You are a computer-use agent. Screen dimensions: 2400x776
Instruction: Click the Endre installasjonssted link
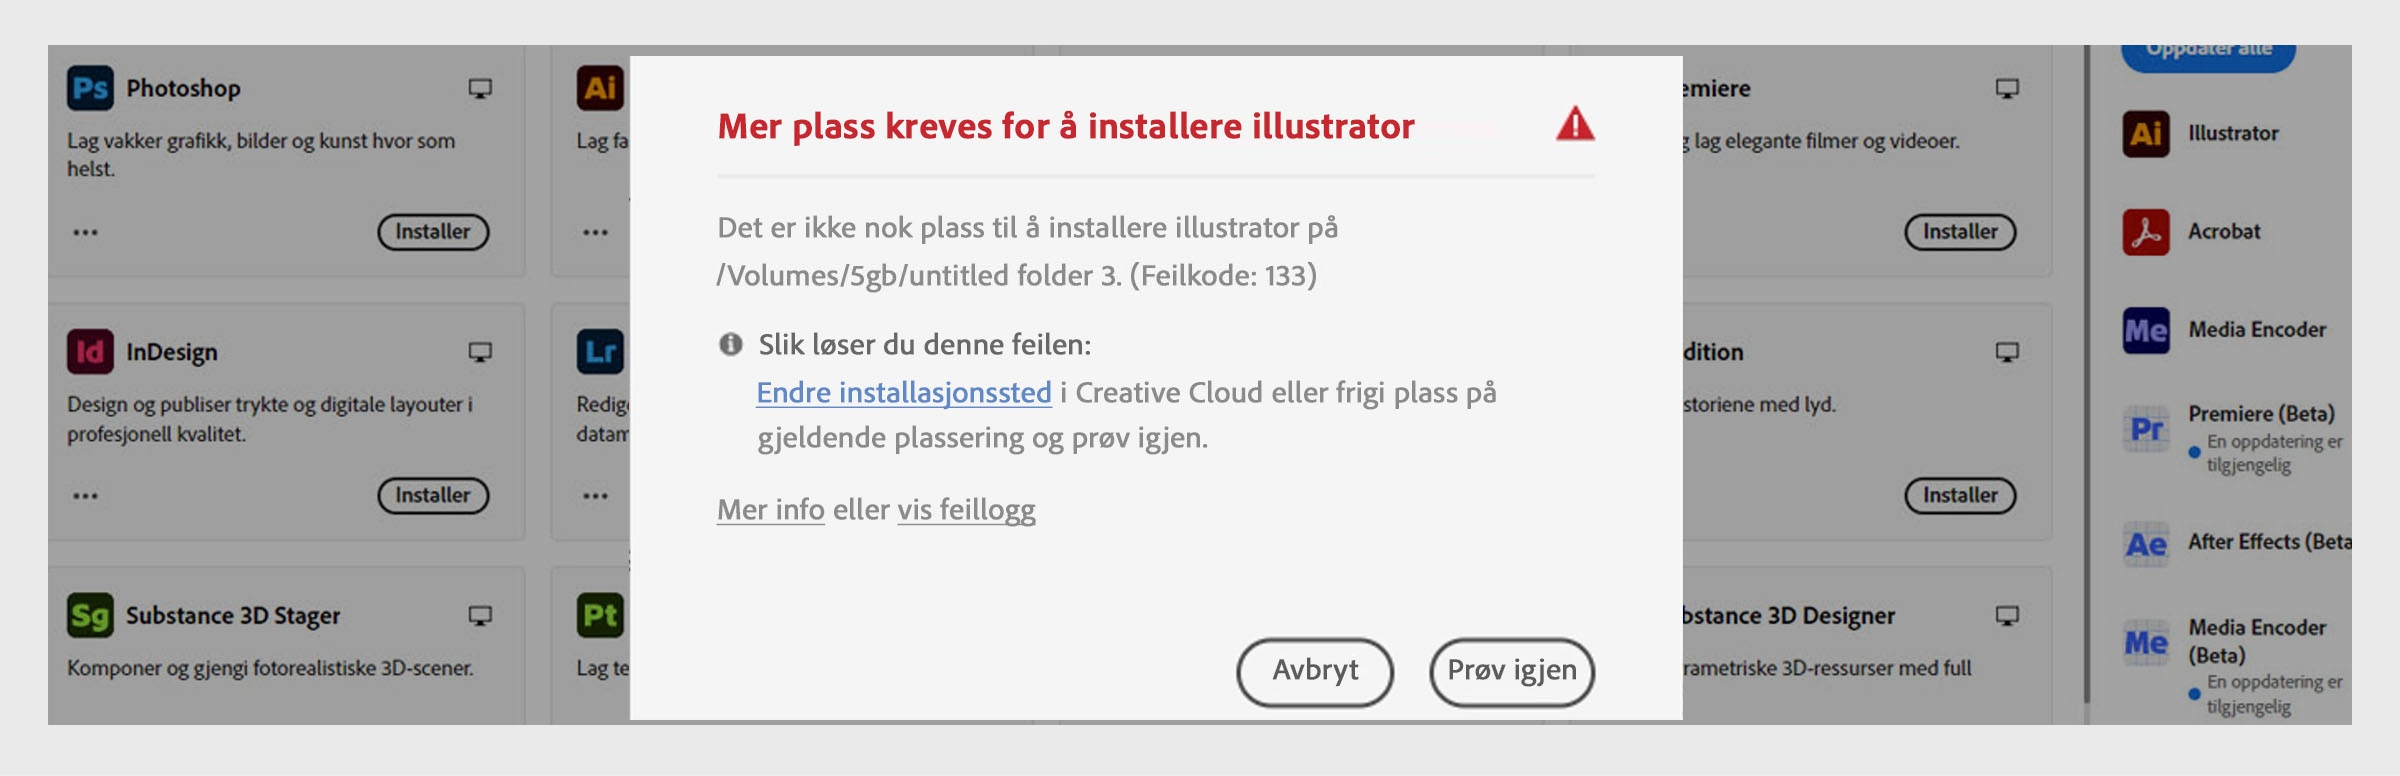pyautogui.click(x=904, y=393)
